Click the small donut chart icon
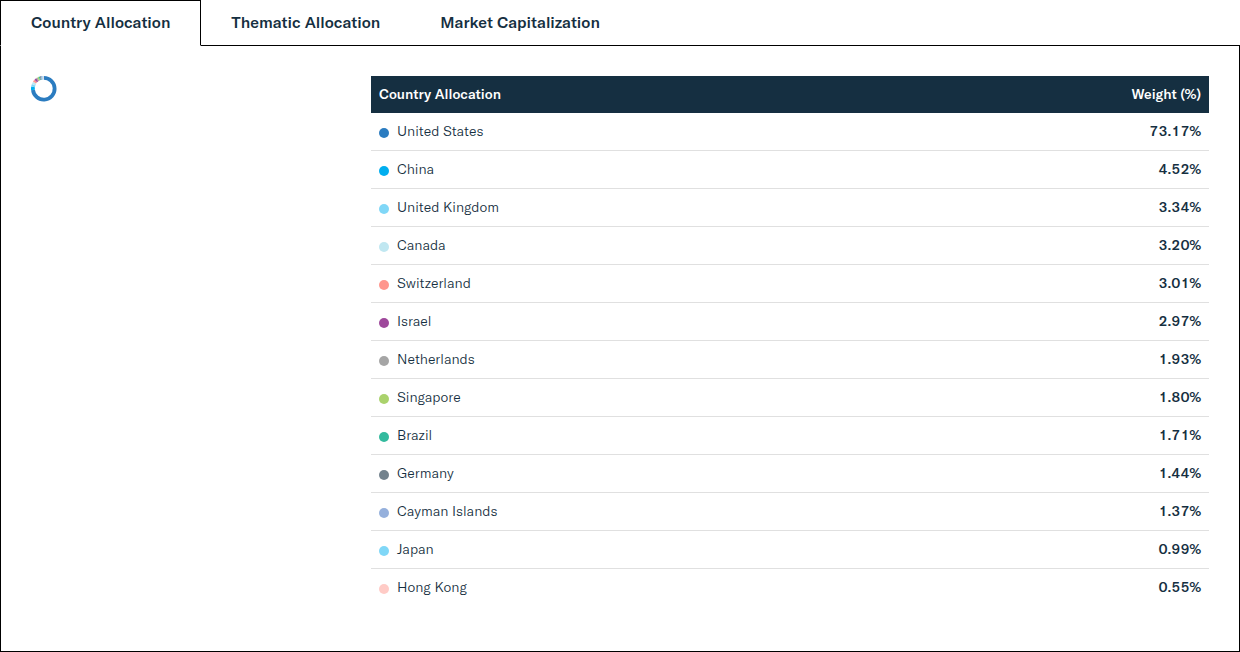The width and height of the screenshot is (1240, 652). click(x=44, y=89)
